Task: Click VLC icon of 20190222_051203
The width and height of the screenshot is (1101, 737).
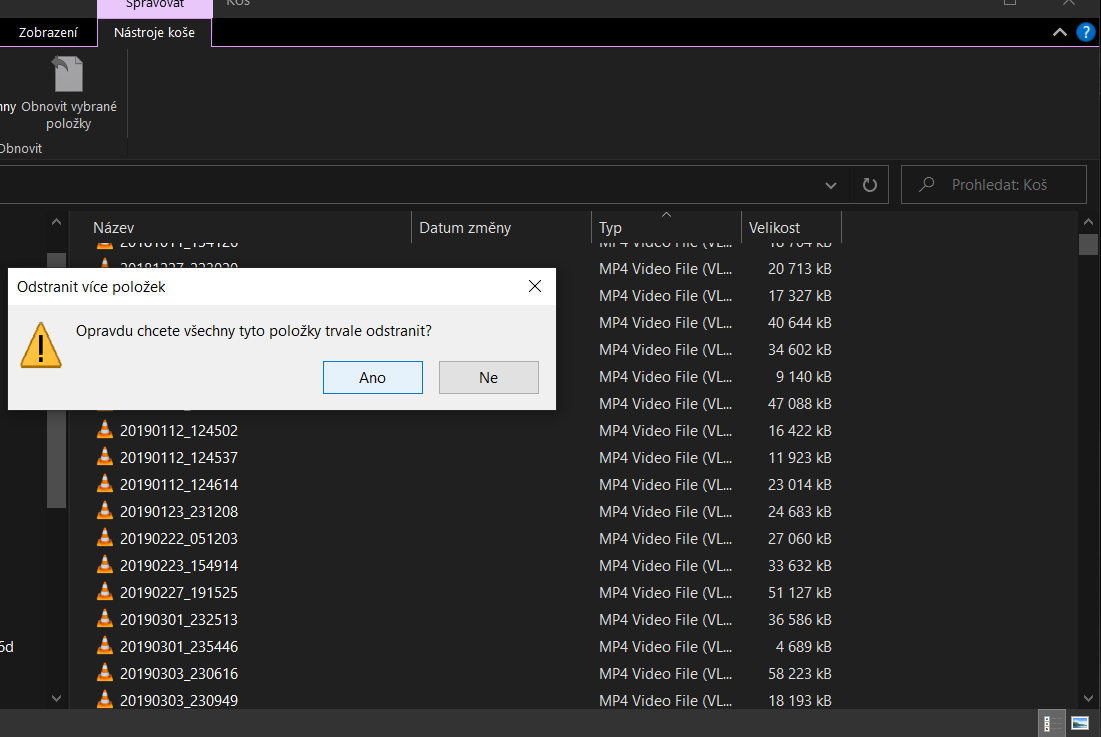Action: 105,538
